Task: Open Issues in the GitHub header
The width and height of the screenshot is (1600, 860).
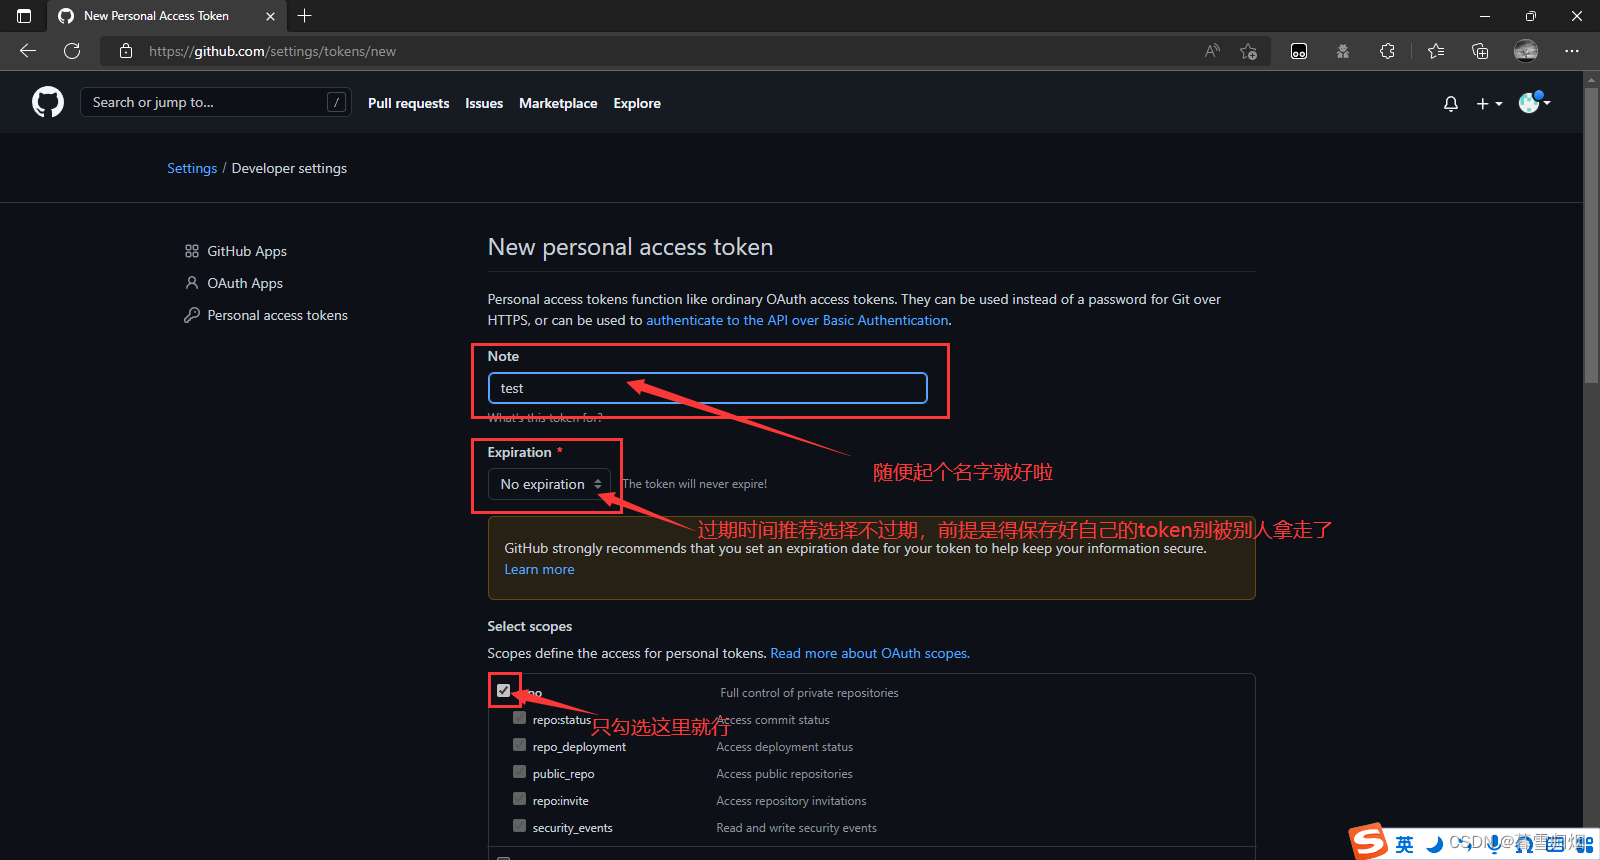Action: [484, 103]
